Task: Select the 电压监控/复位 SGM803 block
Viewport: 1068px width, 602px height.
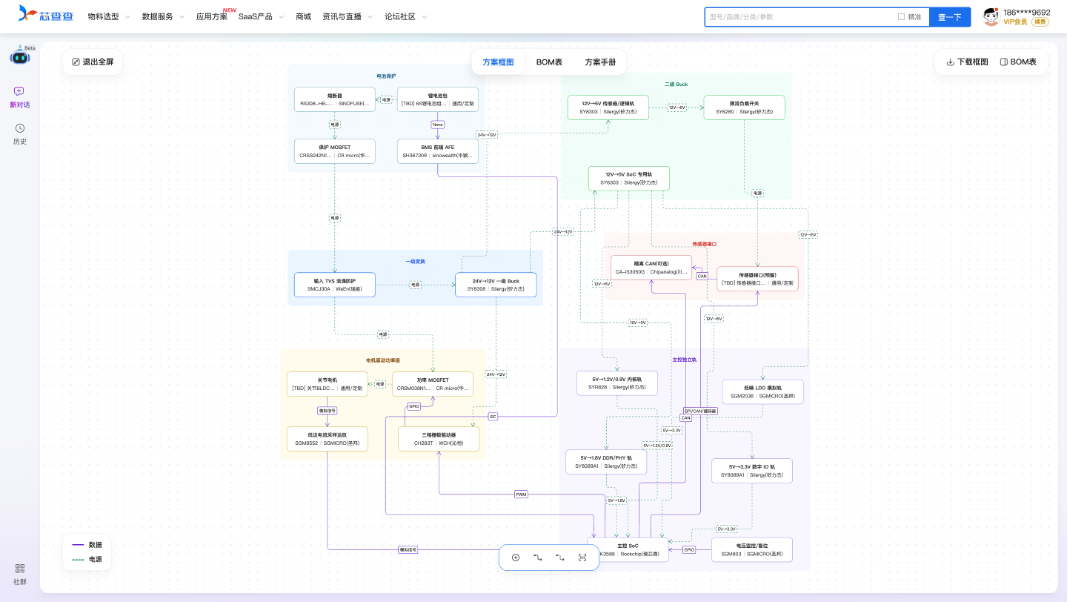Action: click(x=752, y=550)
